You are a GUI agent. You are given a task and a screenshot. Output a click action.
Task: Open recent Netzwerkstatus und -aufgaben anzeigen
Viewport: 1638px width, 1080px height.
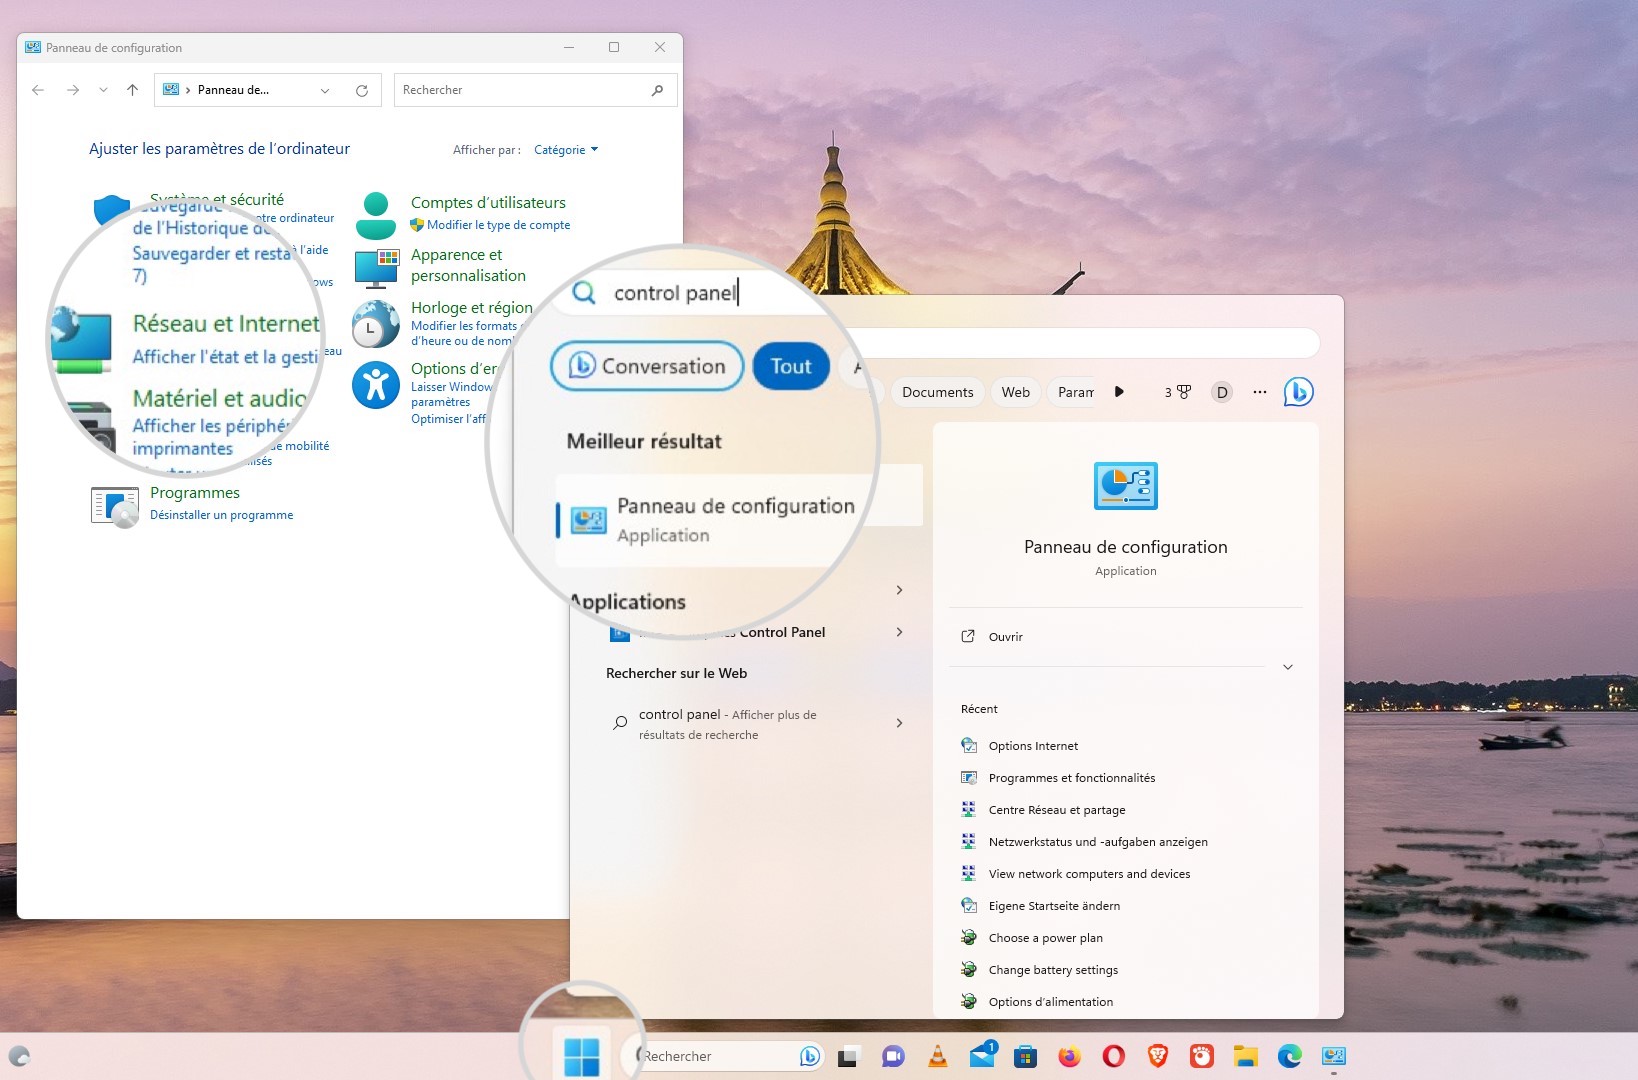tap(1098, 842)
